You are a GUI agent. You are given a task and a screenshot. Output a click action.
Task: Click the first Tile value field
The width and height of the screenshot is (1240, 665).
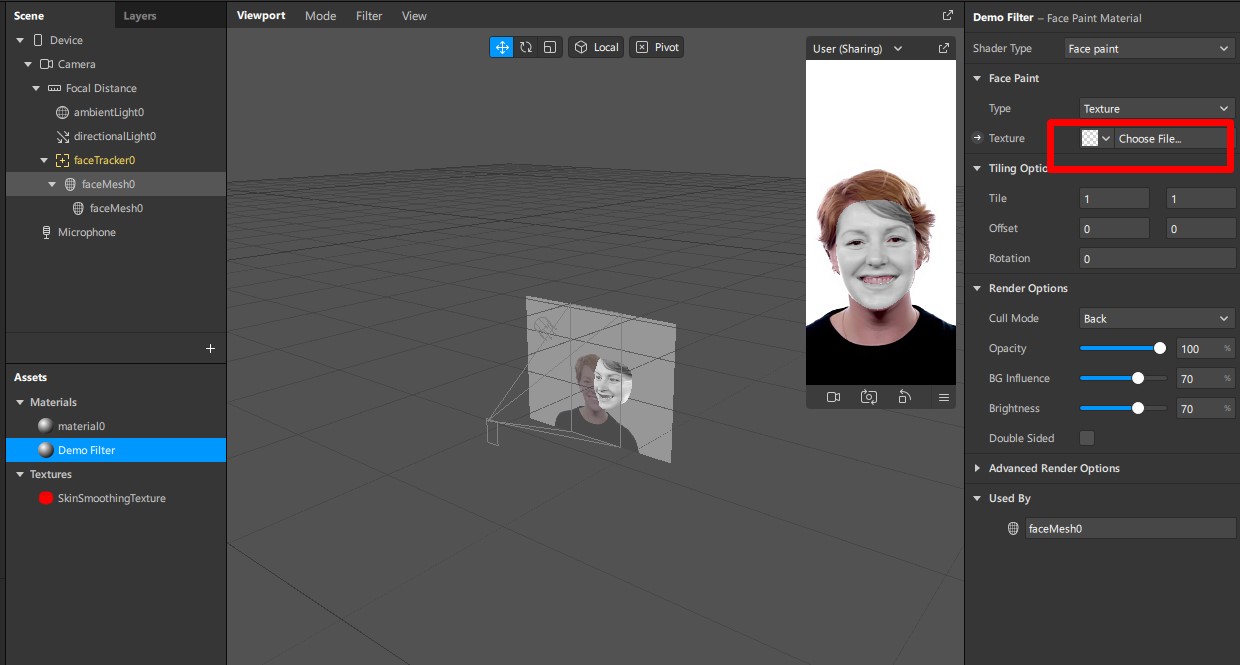pos(1115,198)
